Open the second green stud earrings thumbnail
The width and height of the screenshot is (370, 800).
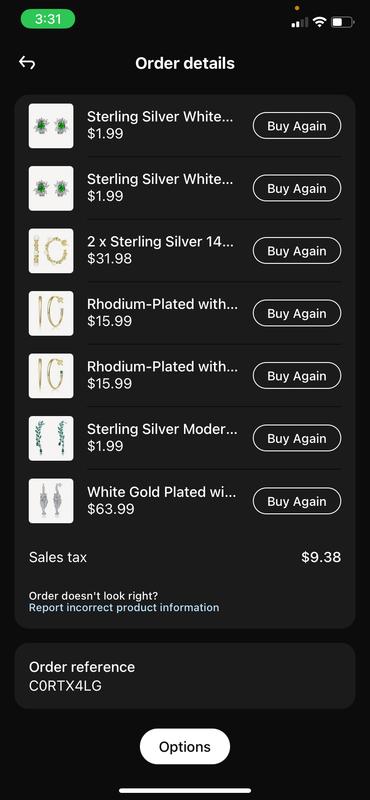[x=51, y=188]
